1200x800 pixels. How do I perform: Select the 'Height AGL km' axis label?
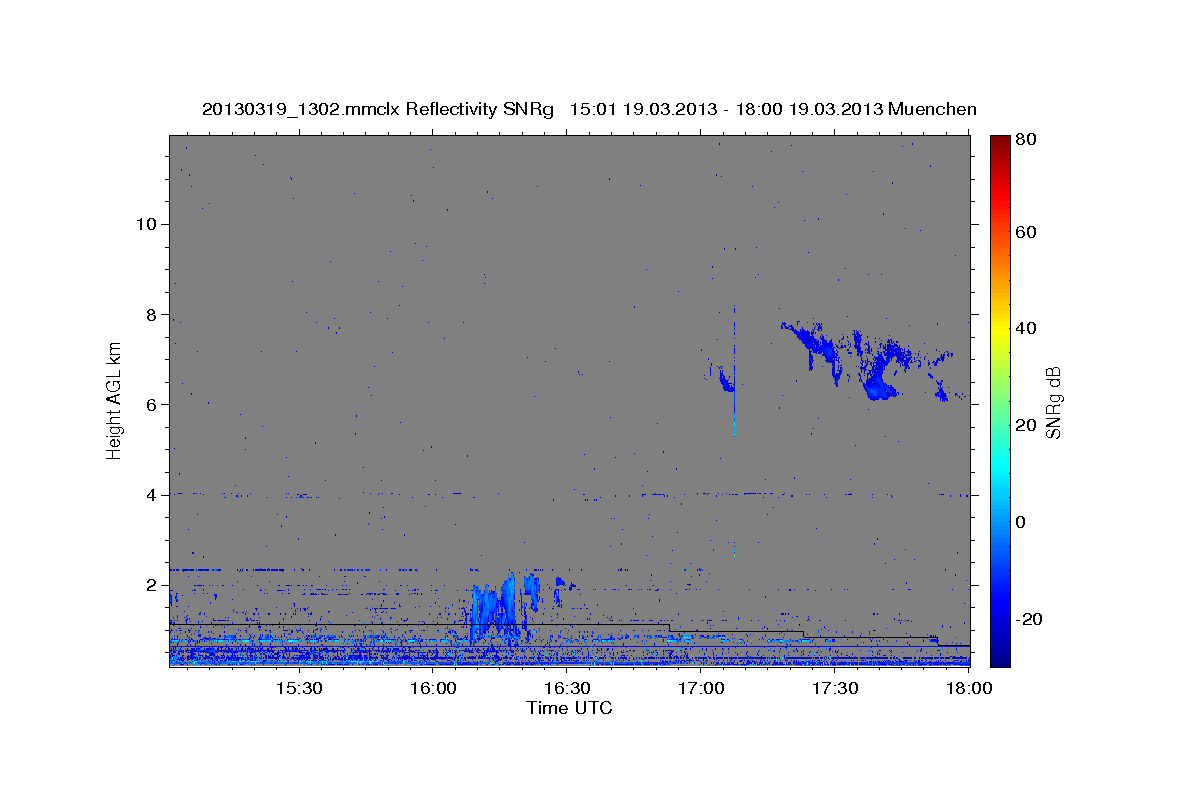115,400
